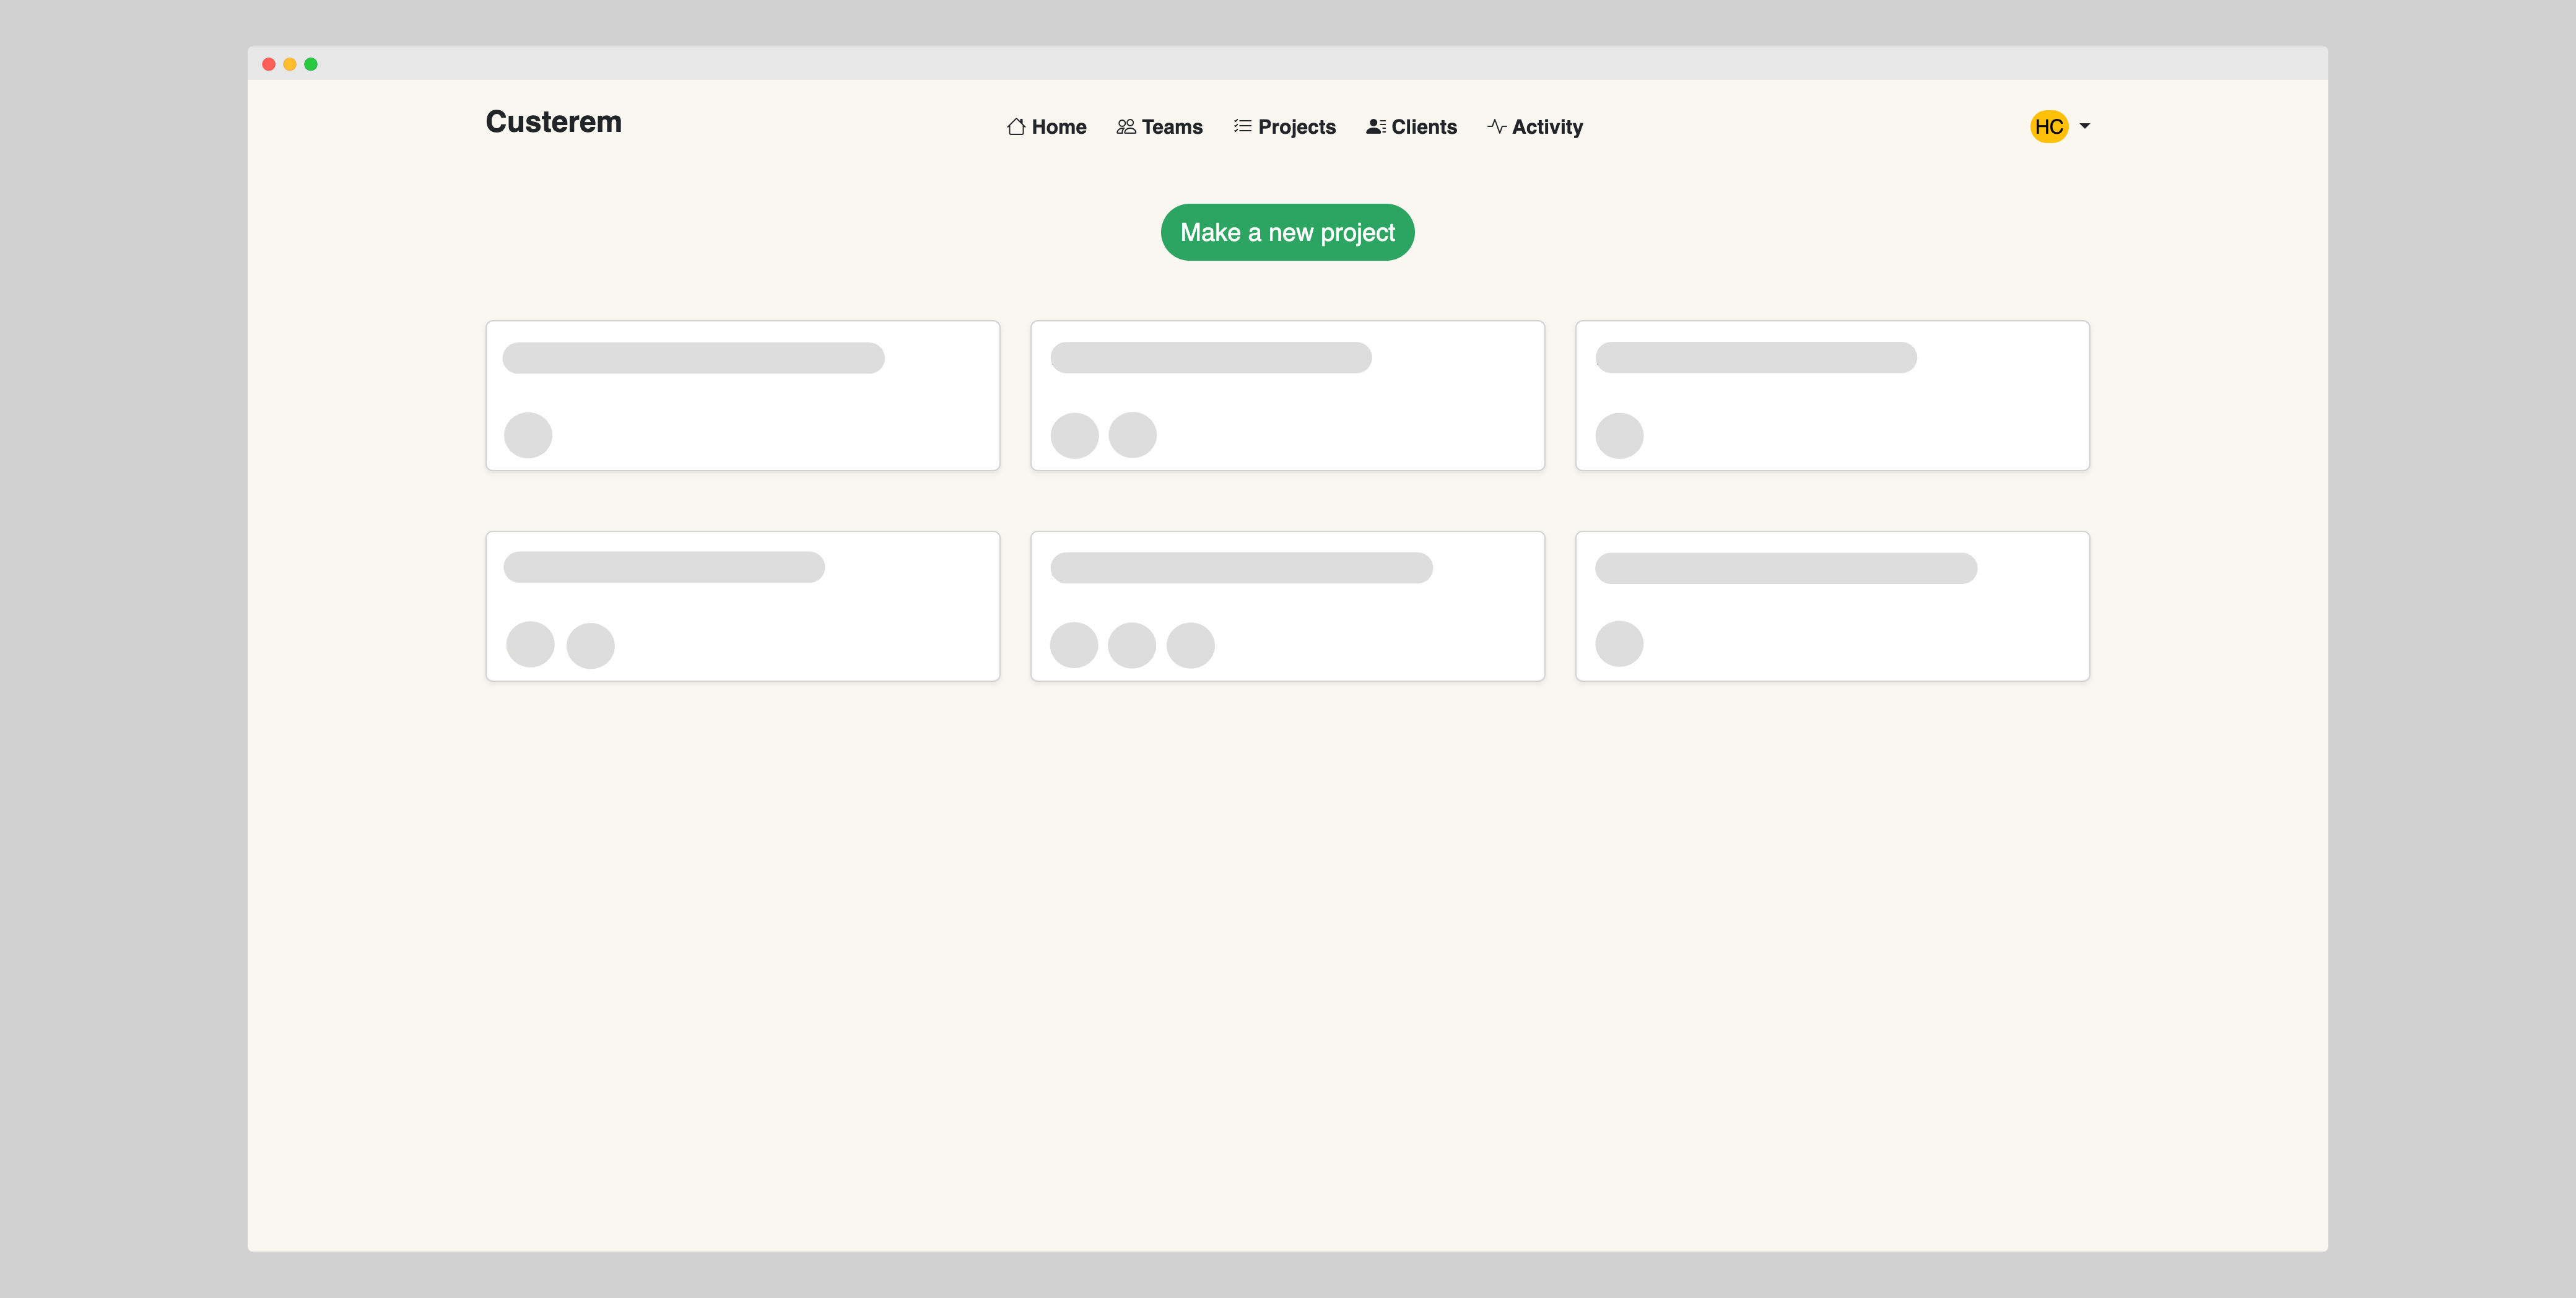The width and height of the screenshot is (2576, 1298).
Task: Click the yellow window minimize dot
Action: (x=290, y=64)
